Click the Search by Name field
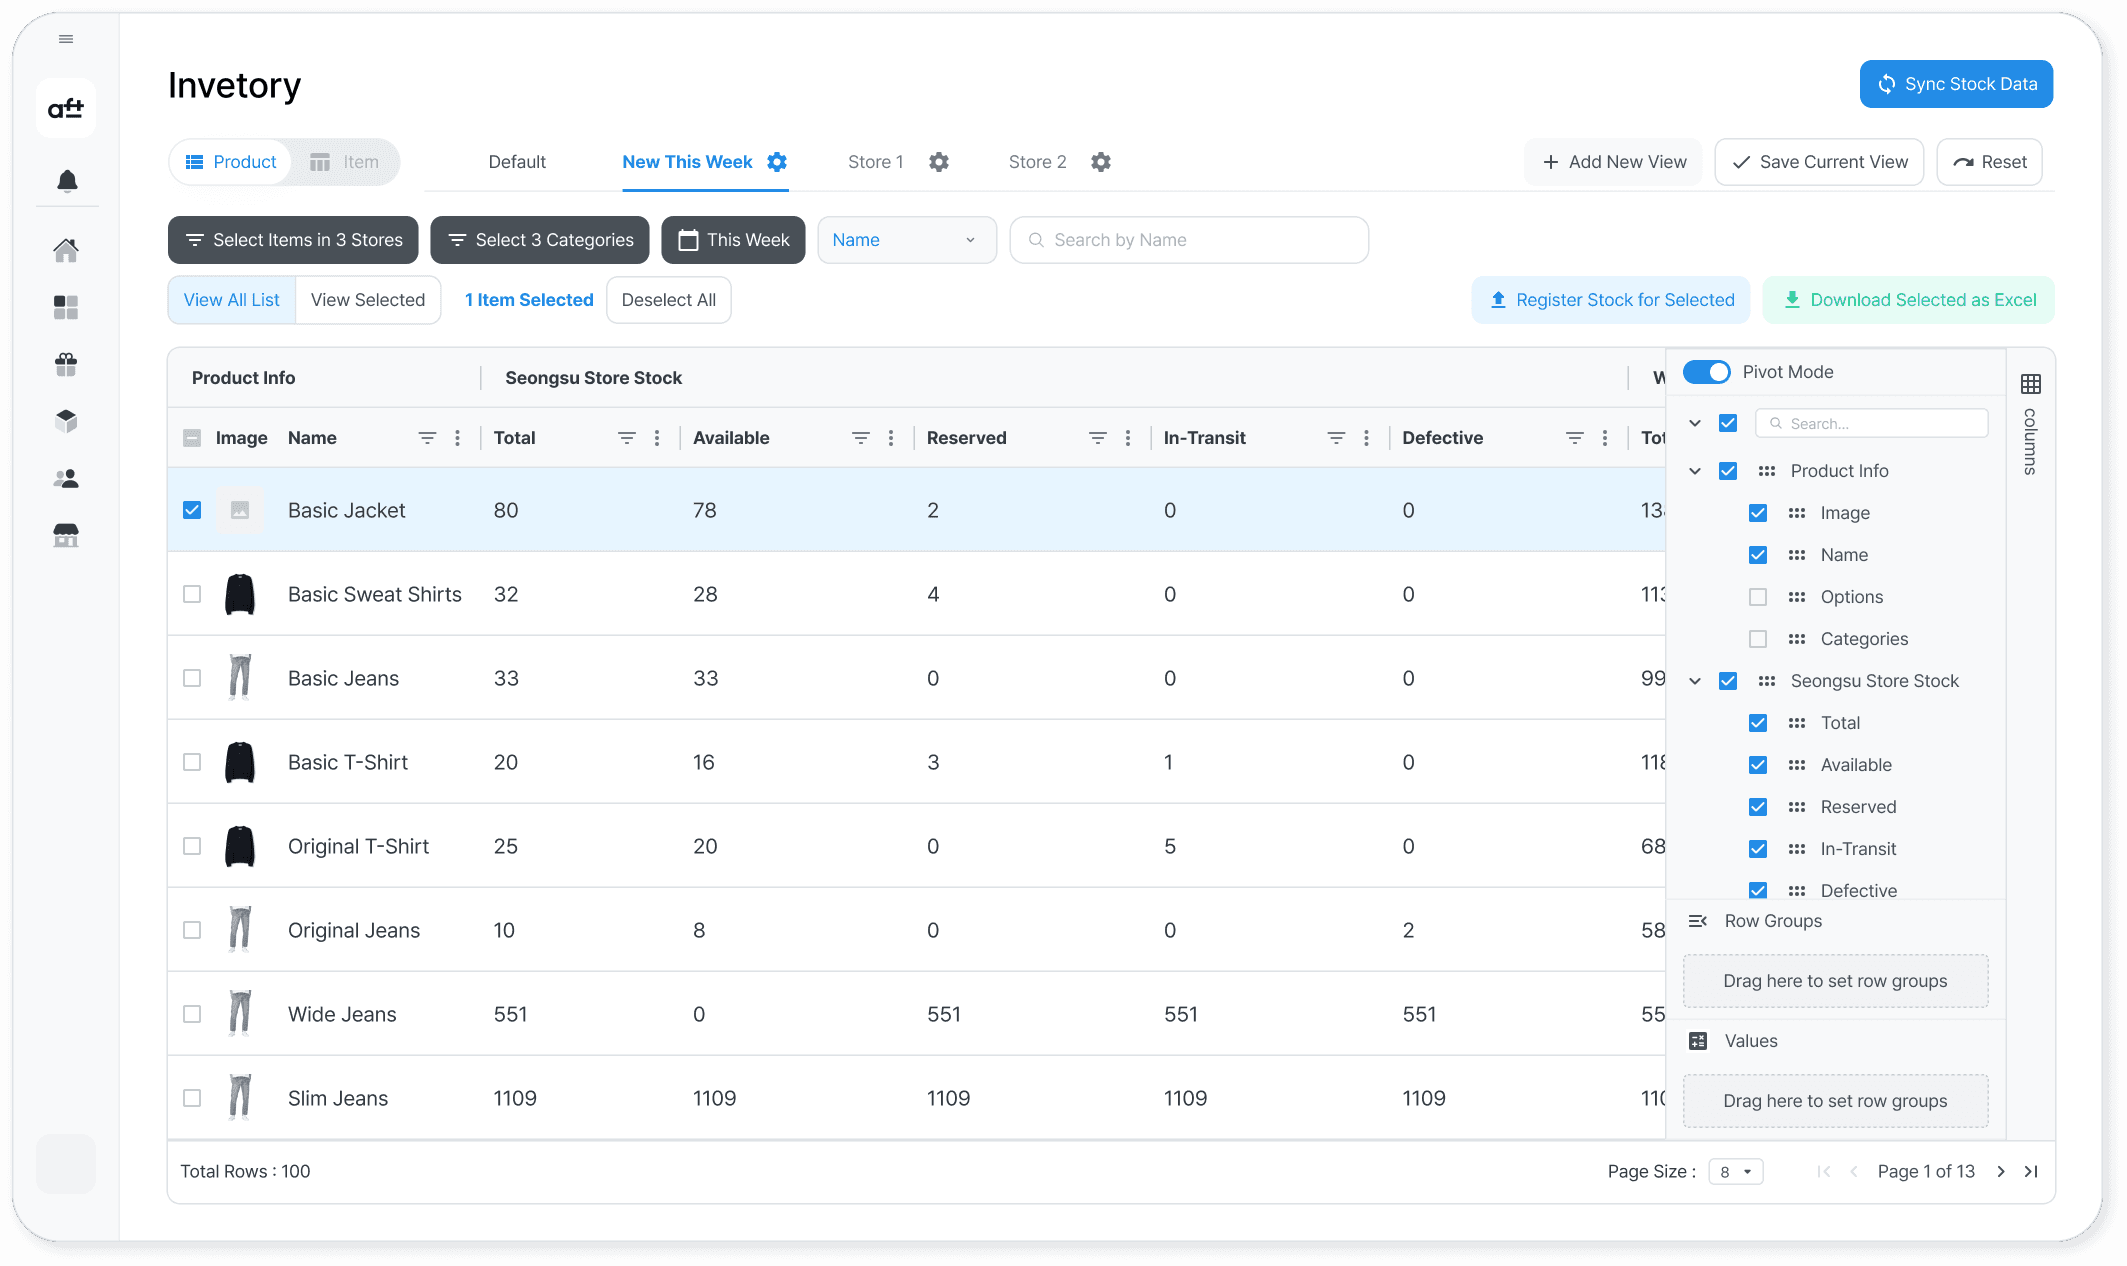Screen dimensions: 2127x1266 [1188, 240]
